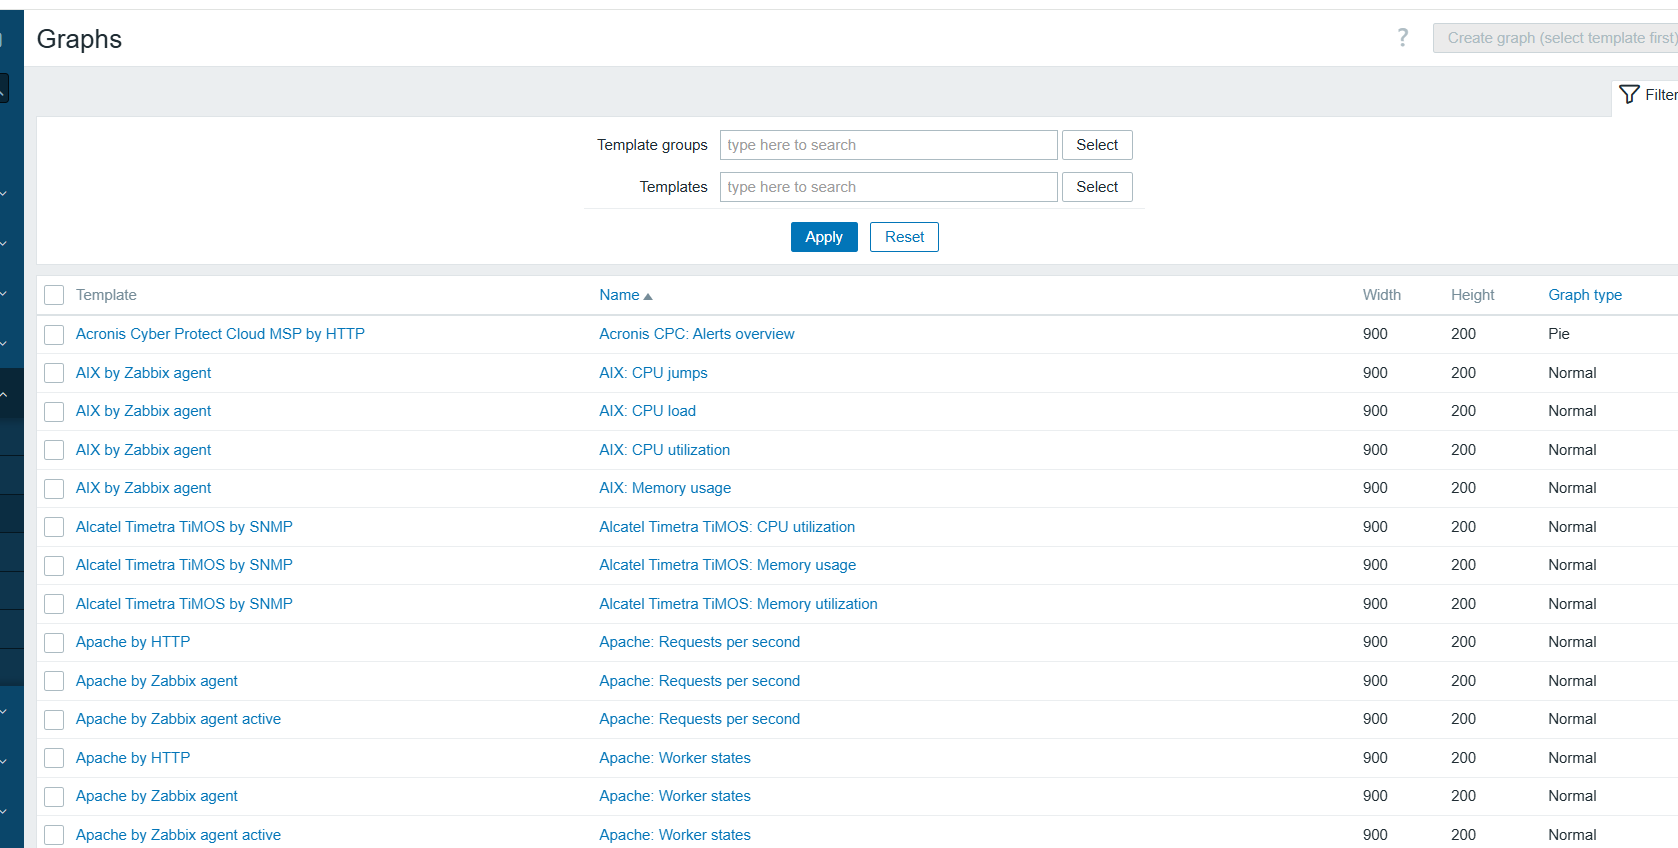The height and width of the screenshot is (848, 1678).
Task: Open AIX: CPU jumps graph
Action: (x=653, y=373)
